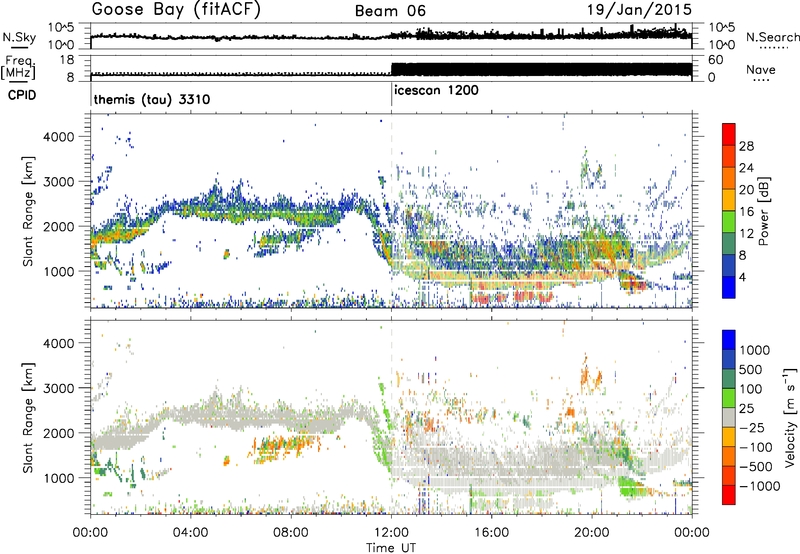Click the '18' tick on frequency axis
Screen dimensions: 800x554
click(x=67, y=60)
